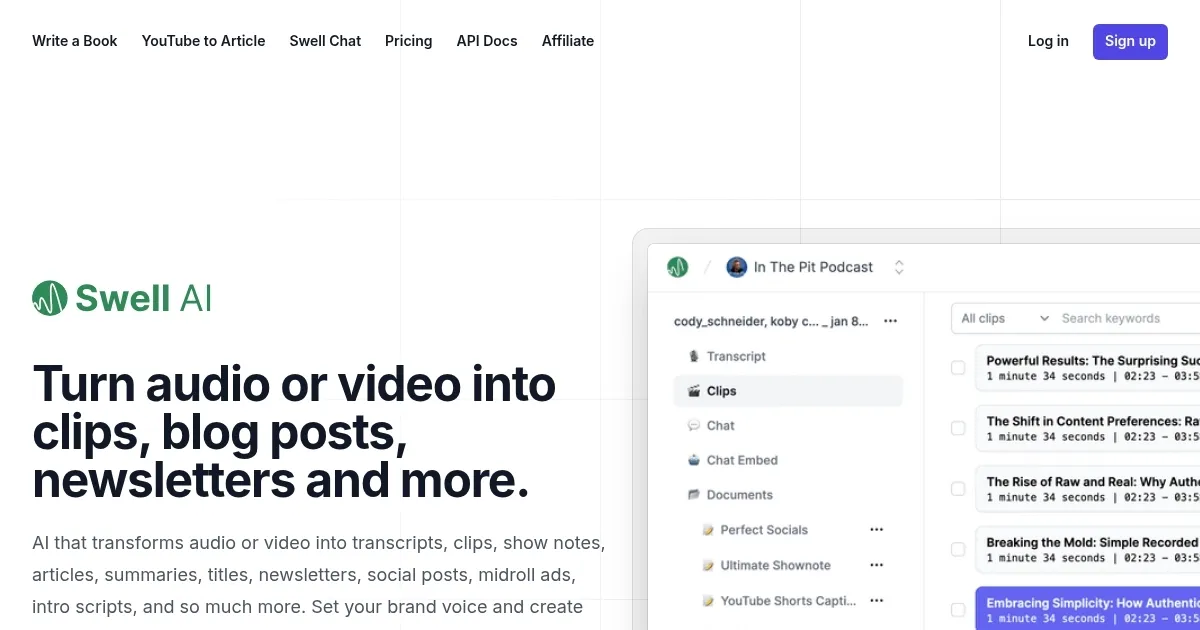The width and height of the screenshot is (1200, 630).
Task: Click the Perfect Socials note icon
Action: click(708, 530)
